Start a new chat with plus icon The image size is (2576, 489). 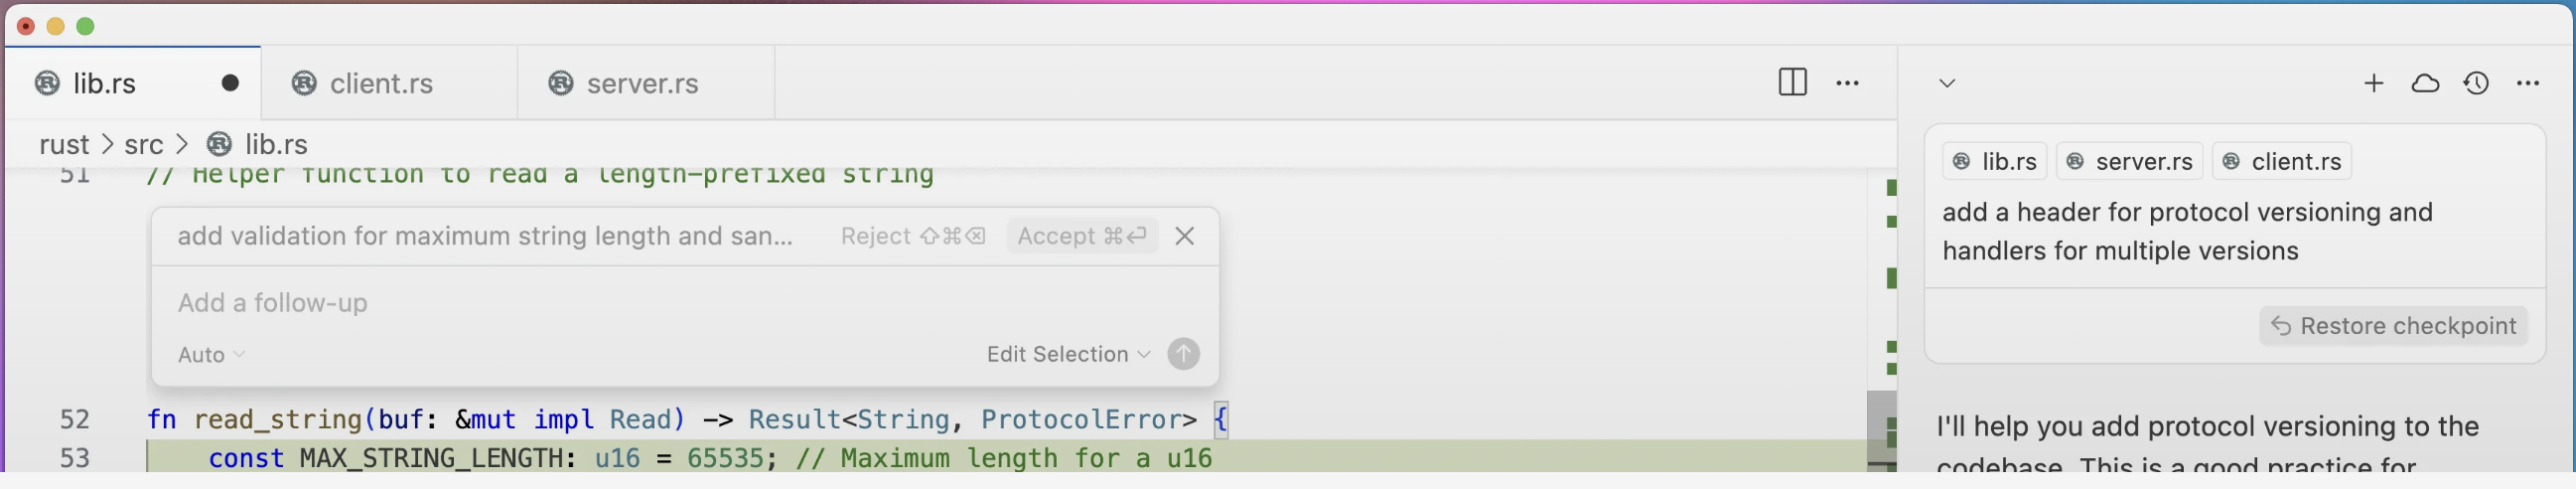pyautogui.click(x=2373, y=83)
